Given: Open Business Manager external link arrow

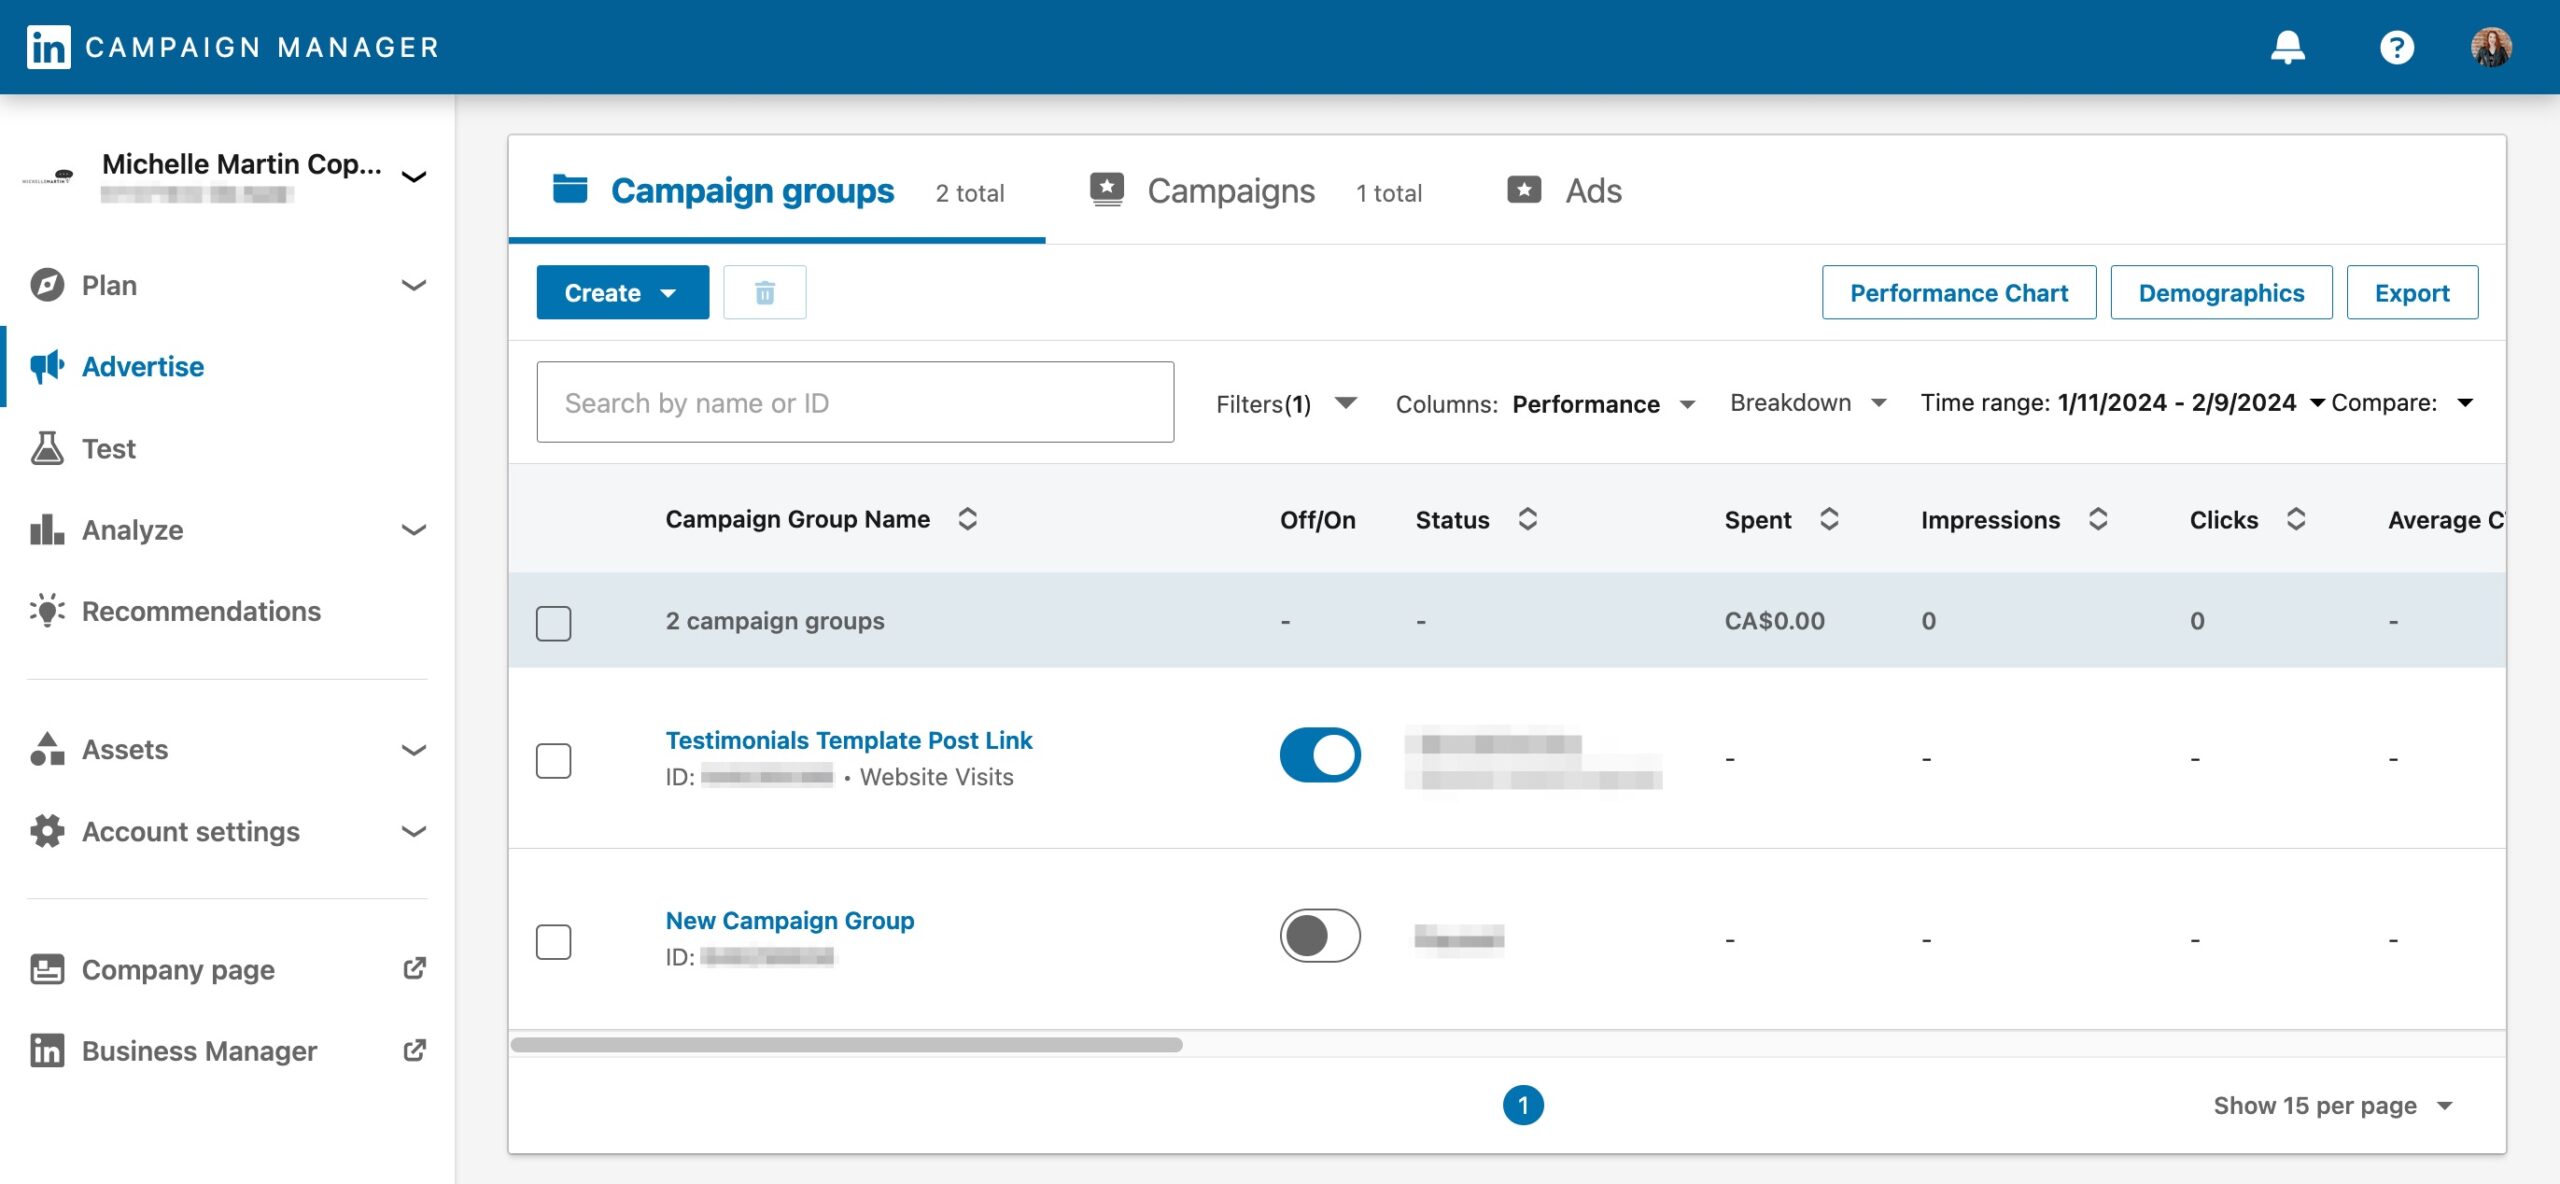Looking at the screenshot, I should (x=414, y=1050).
